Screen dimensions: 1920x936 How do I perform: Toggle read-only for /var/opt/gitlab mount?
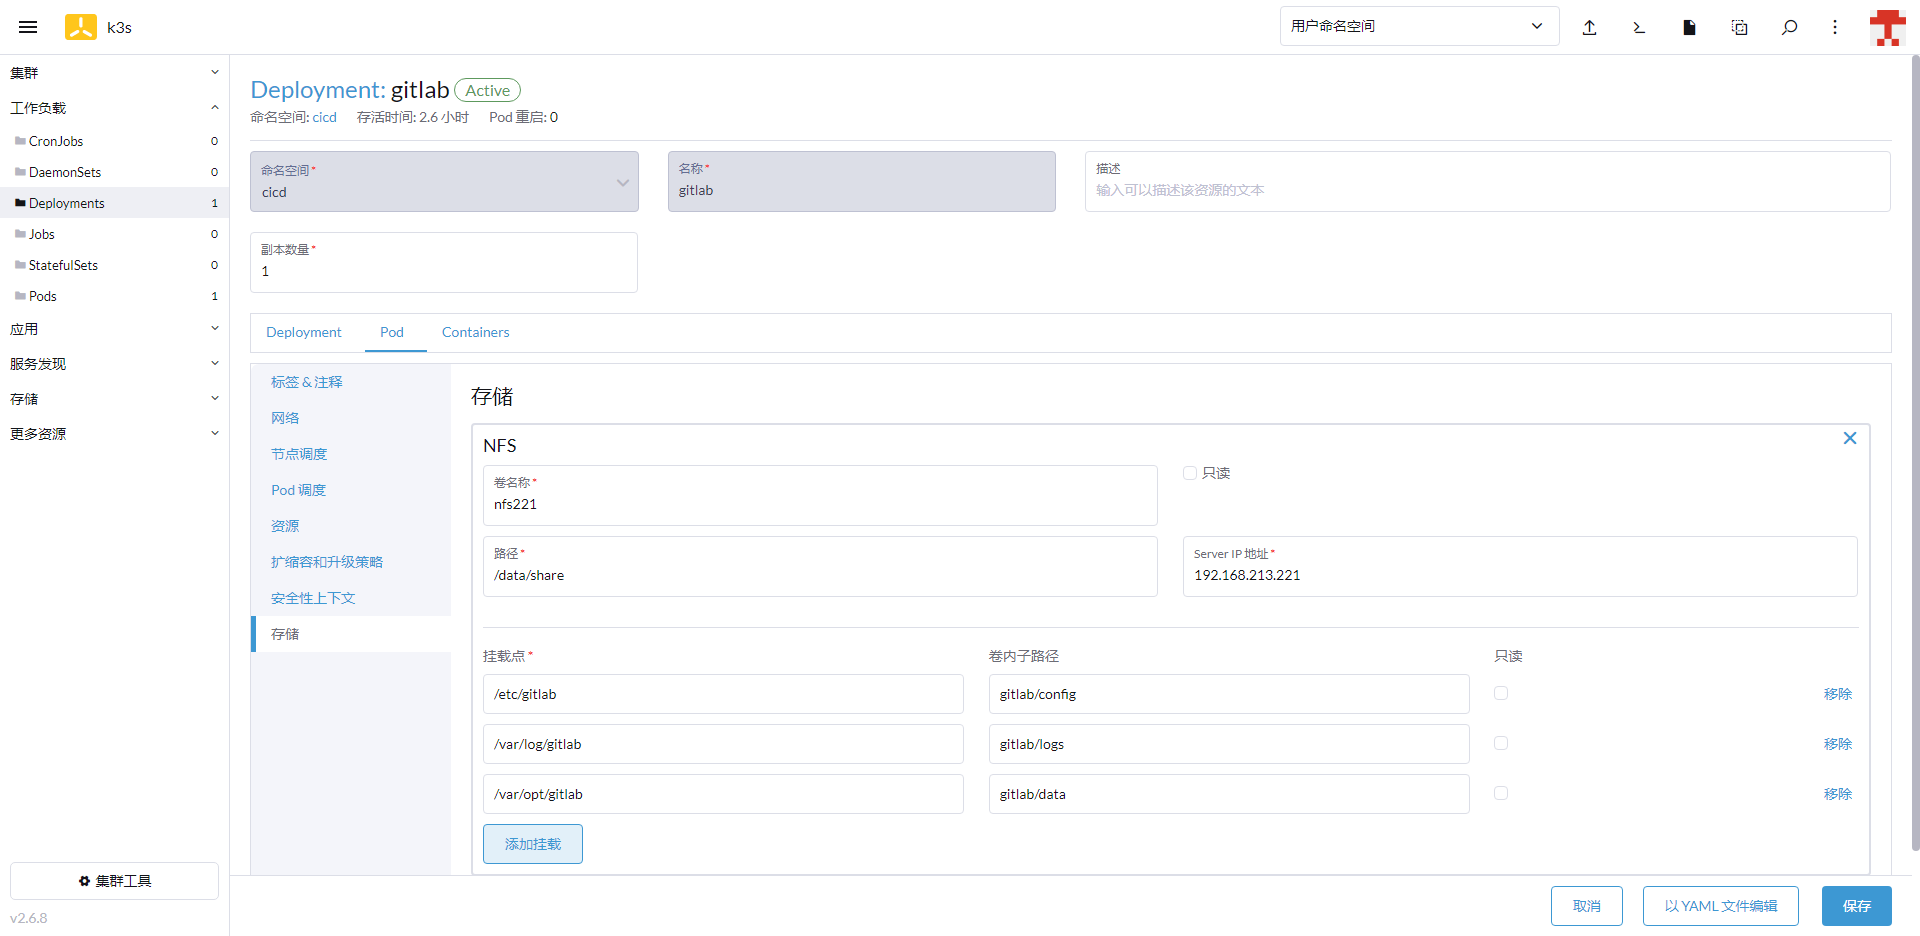click(1500, 793)
